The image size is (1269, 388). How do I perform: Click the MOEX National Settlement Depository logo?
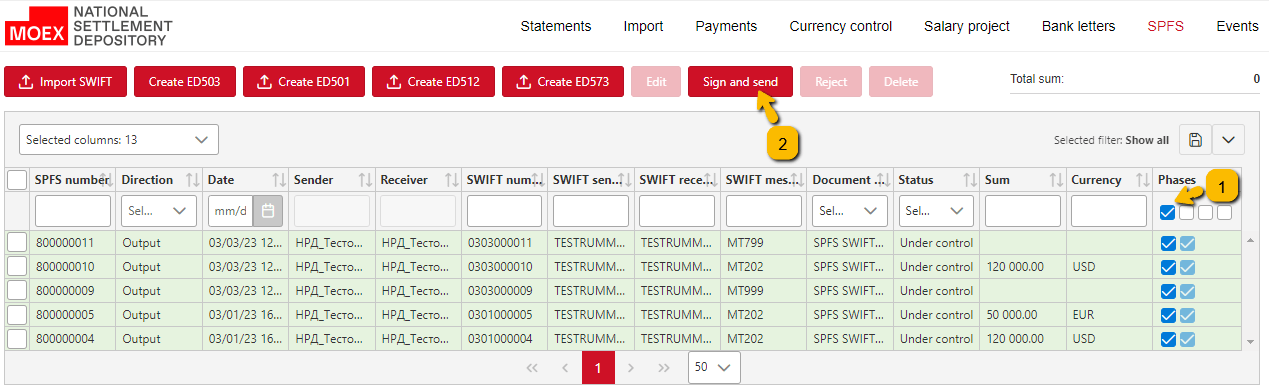(89, 26)
